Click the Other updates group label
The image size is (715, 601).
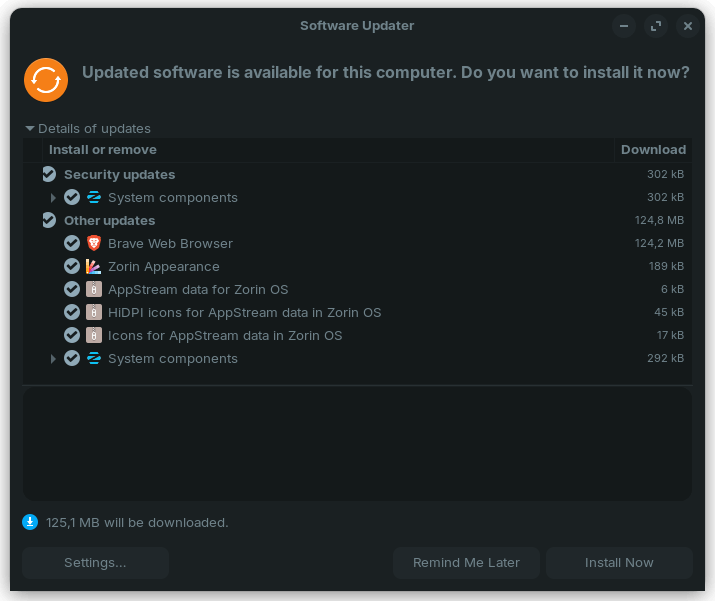109,221
